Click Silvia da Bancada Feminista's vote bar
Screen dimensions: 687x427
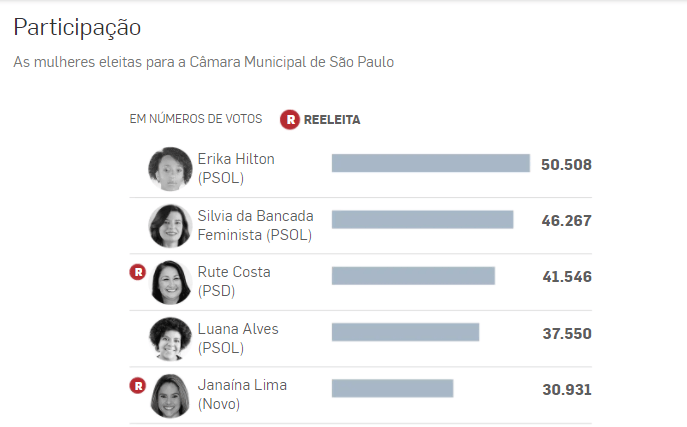tap(422, 219)
